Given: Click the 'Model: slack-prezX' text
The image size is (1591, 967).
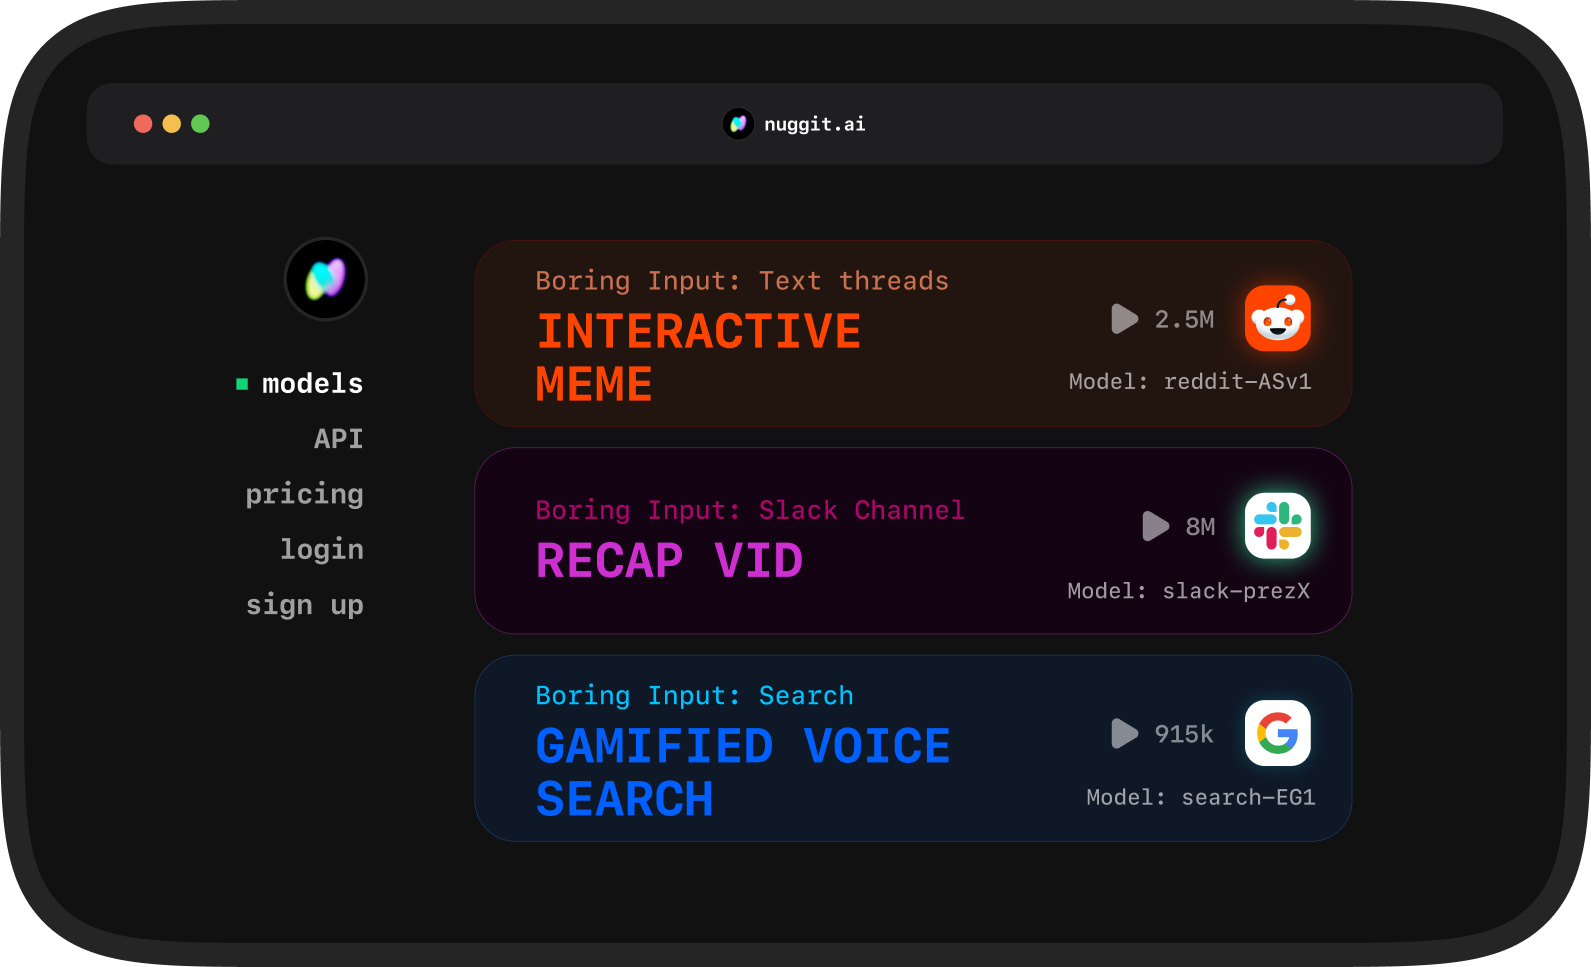Looking at the screenshot, I should point(1189,591).
